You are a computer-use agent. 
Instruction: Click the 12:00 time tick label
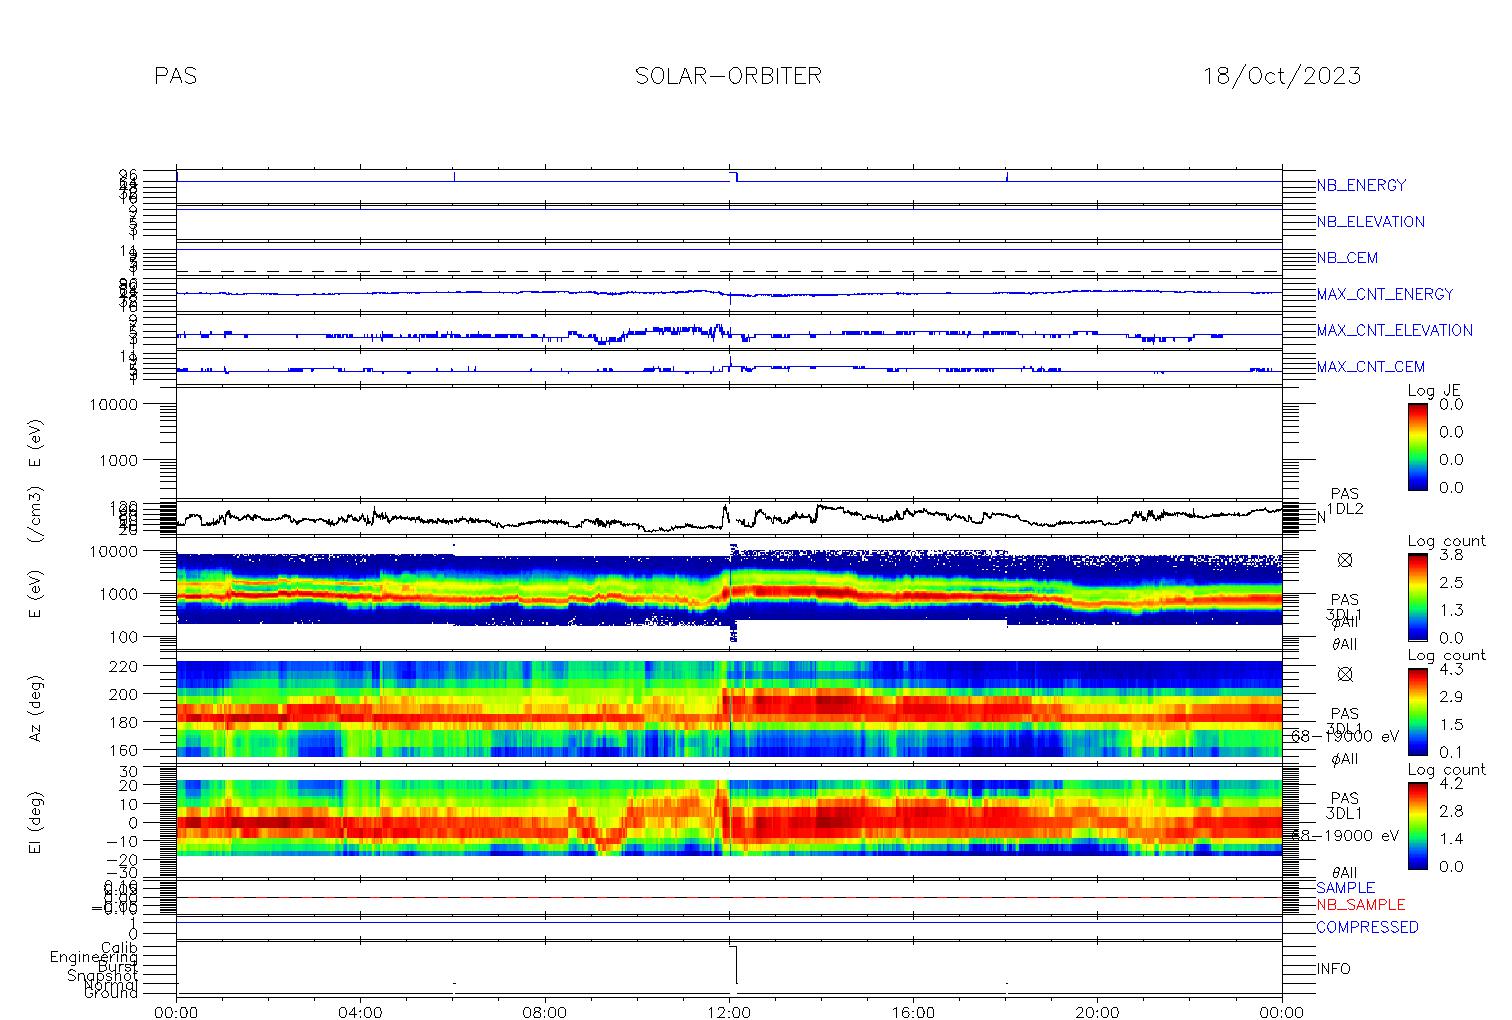click(x=729, y=1012)
